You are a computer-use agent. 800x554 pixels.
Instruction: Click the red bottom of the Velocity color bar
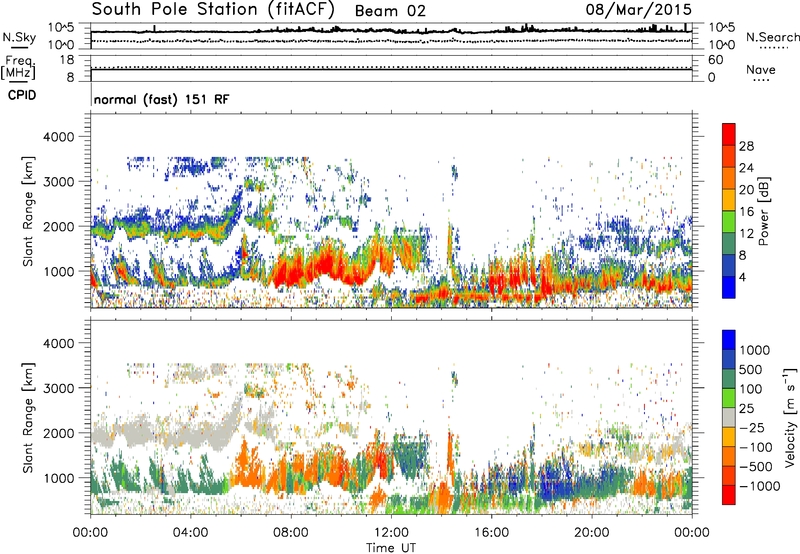[x=729, y=495]
